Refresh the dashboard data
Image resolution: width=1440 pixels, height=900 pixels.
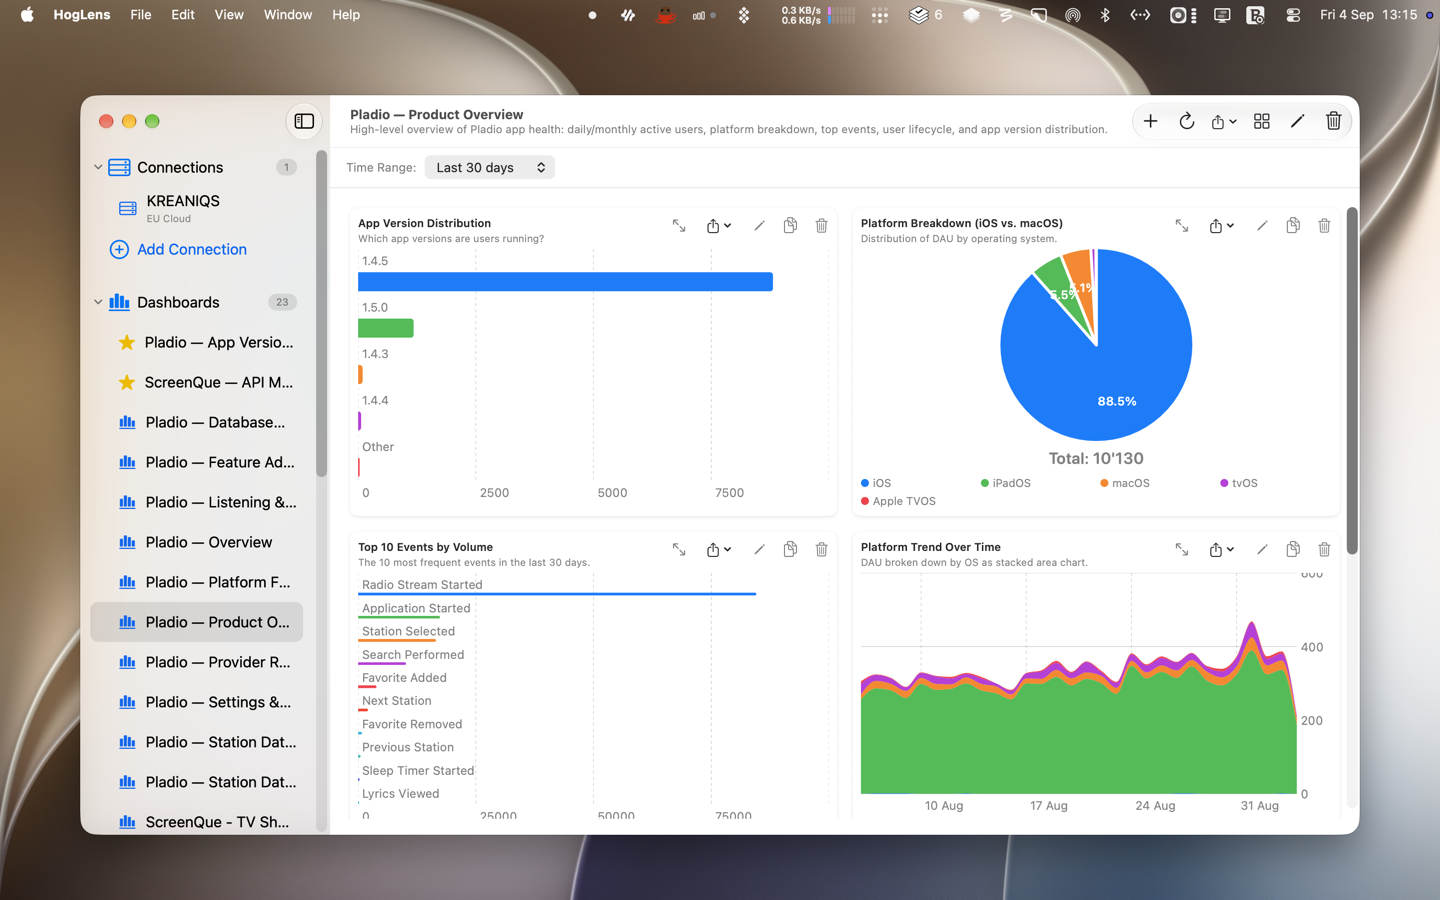(1186, 121)
